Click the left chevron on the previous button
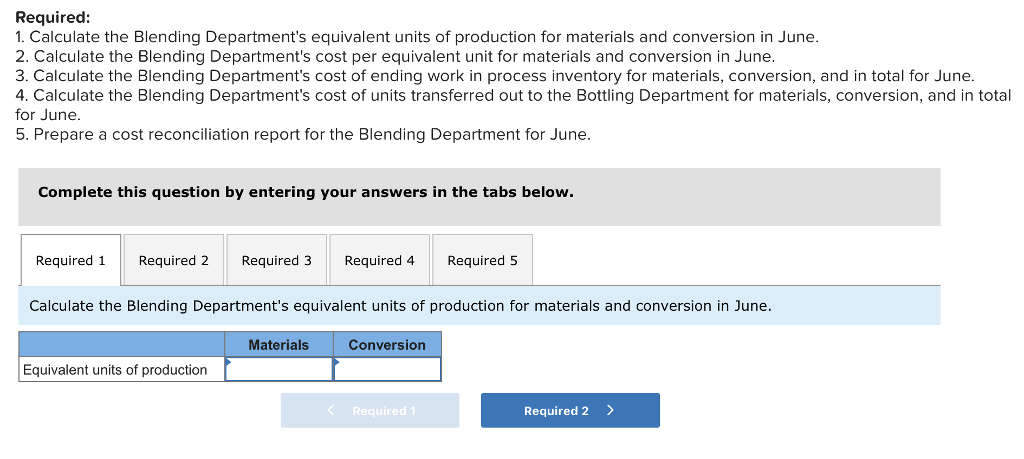1024x459 pixels. 331,411
